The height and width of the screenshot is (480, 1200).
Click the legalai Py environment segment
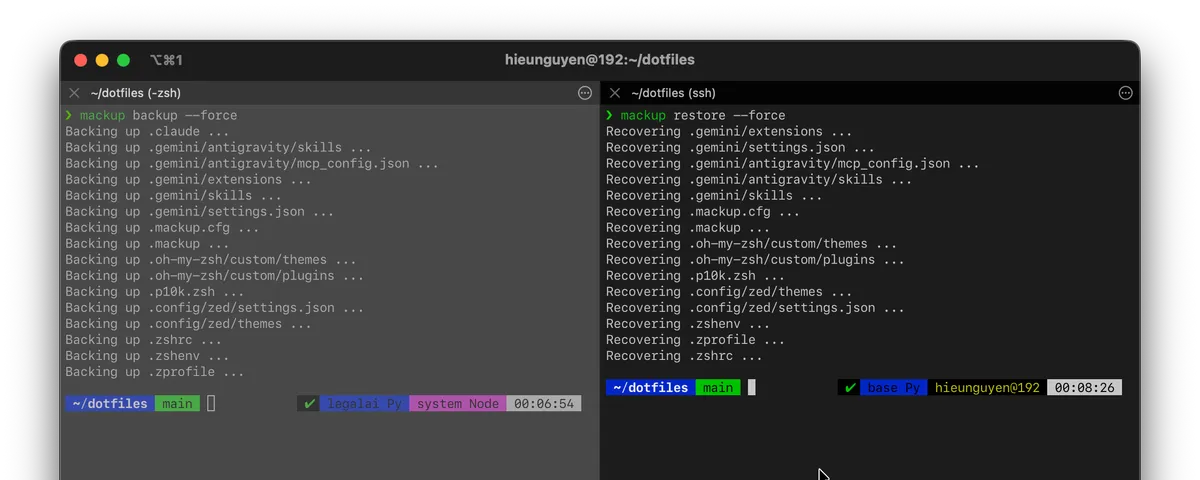tap(365, 404)
